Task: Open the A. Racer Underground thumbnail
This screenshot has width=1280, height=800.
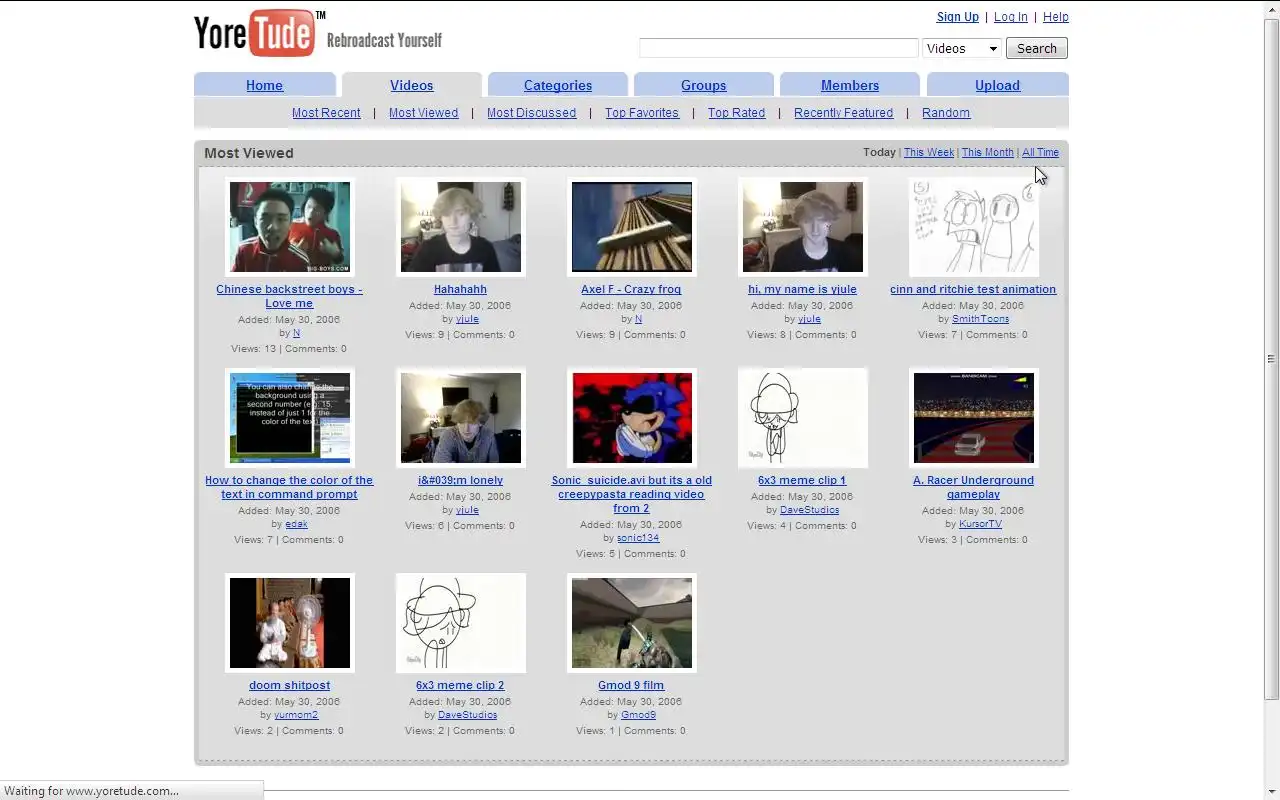Action: coord(974,418)
